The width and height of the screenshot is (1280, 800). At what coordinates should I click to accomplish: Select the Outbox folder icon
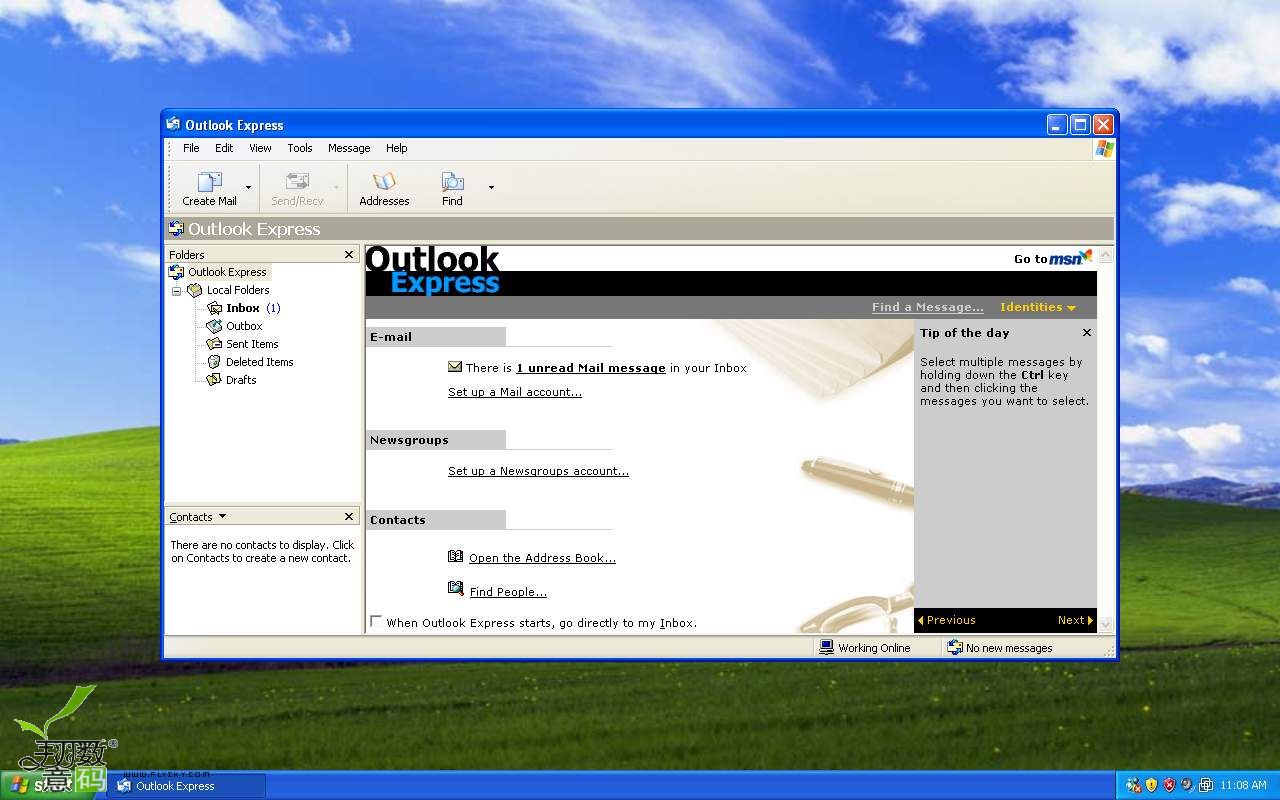coord(214,326)
